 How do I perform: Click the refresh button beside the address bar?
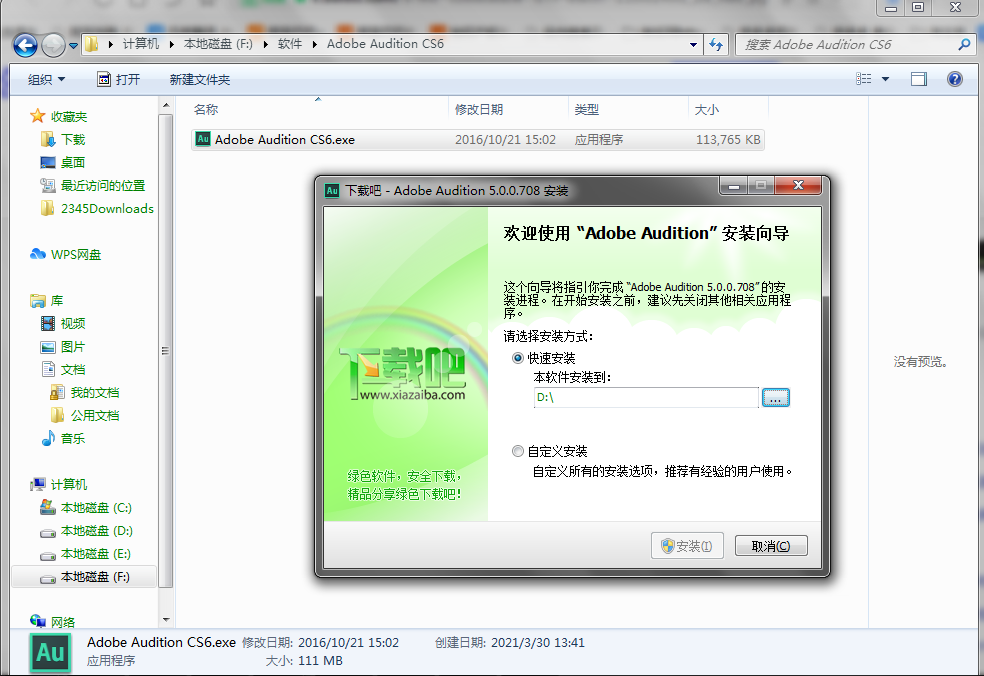[x=715, y=45]
